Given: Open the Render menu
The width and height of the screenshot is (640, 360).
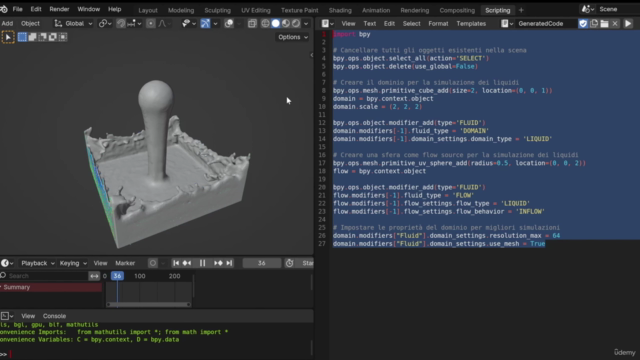Looking at the screenshot, I should coord(59,9).
